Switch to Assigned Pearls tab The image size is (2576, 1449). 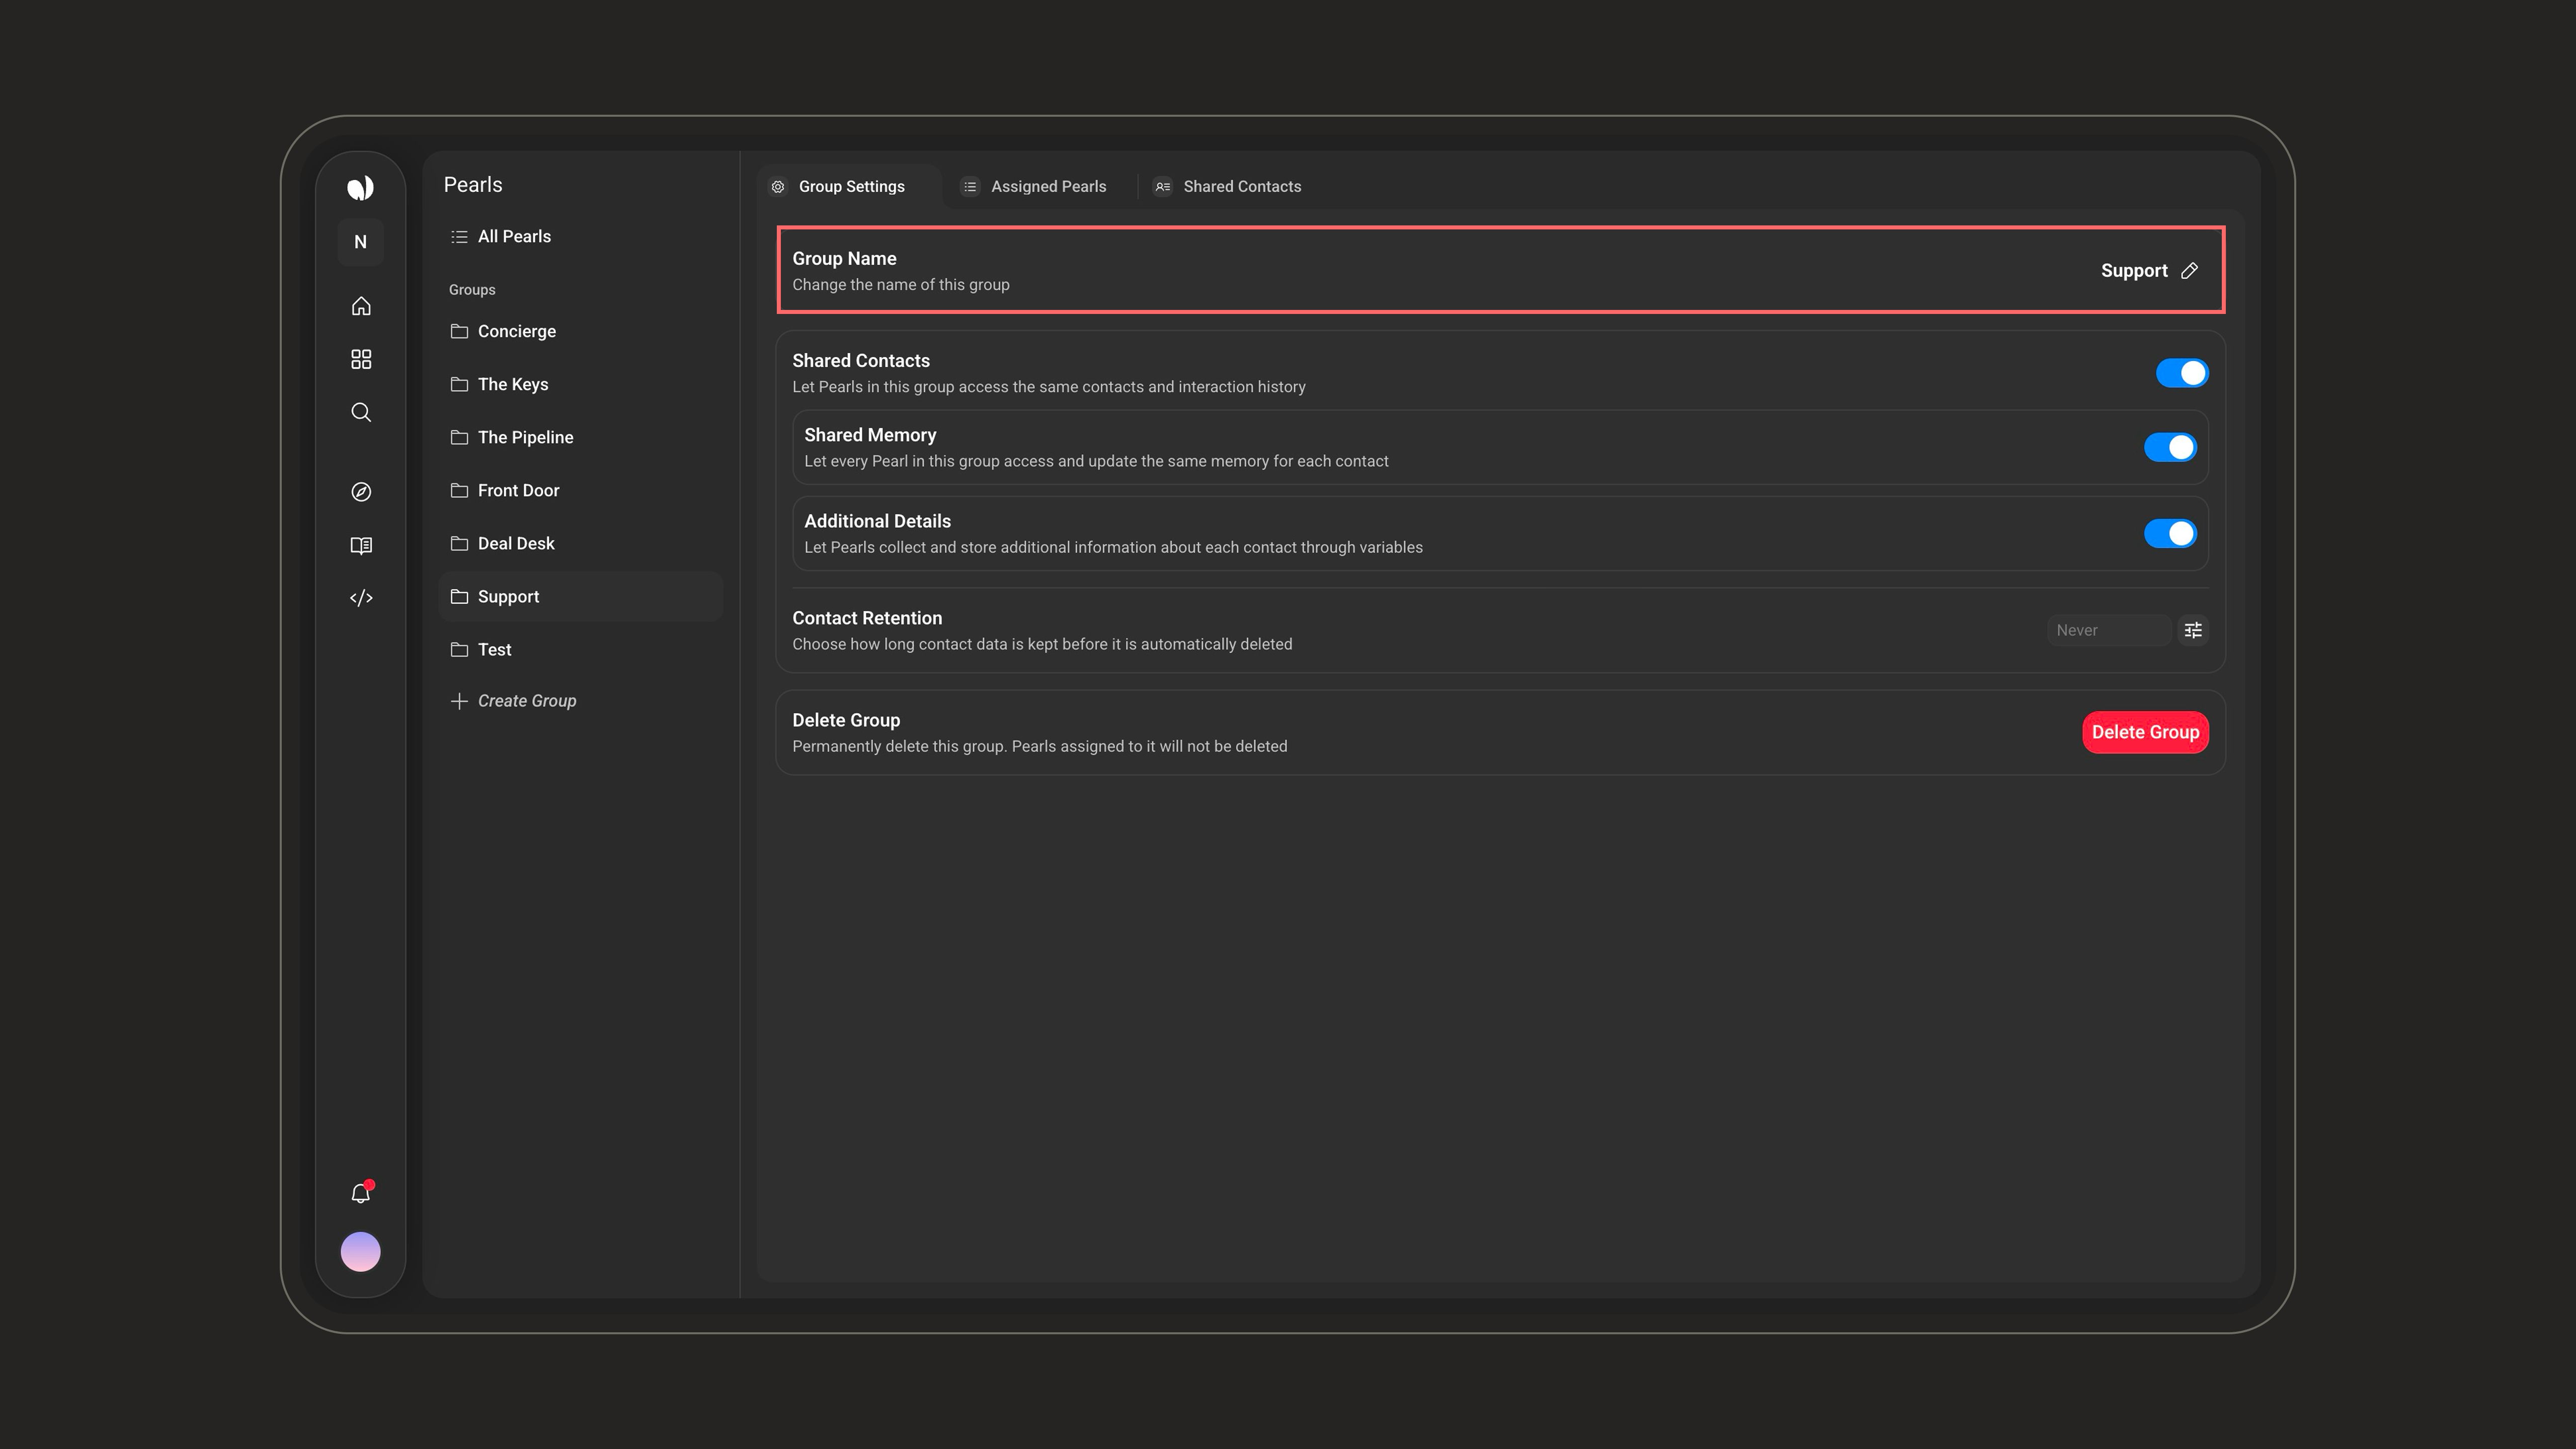[x=1035, y=187]
